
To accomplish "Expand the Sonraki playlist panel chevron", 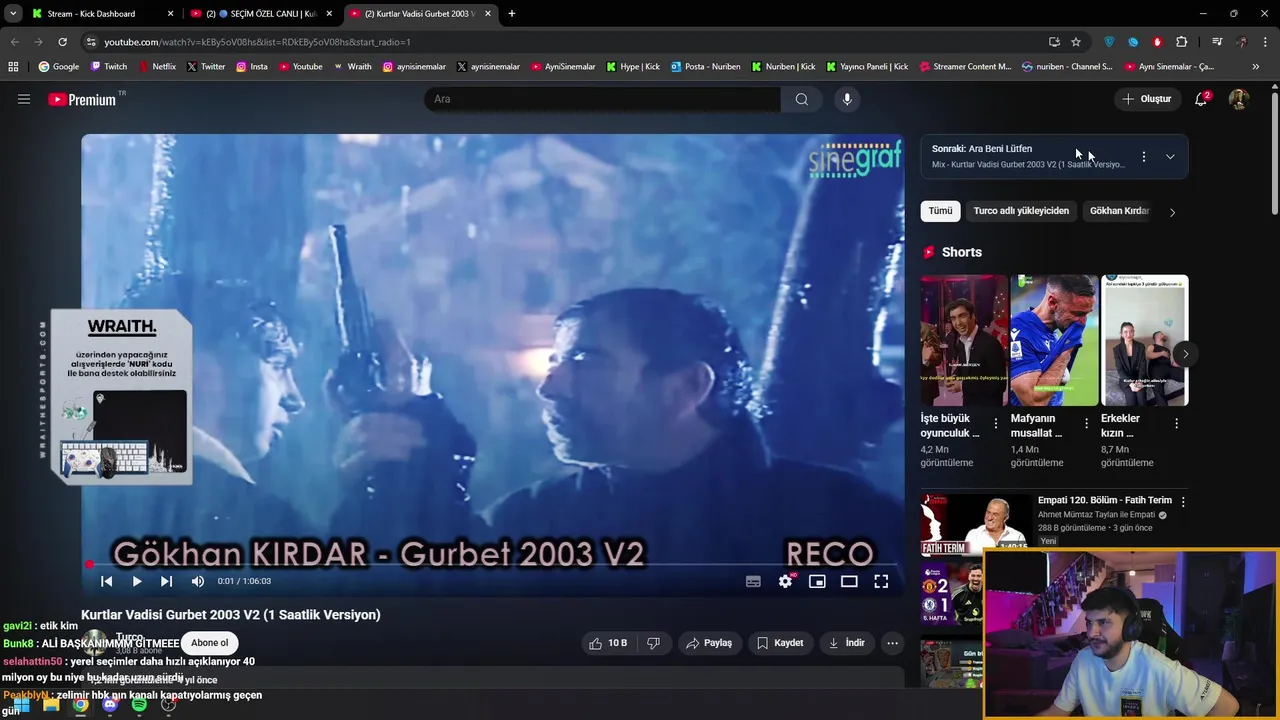I will click(1170, 157).
